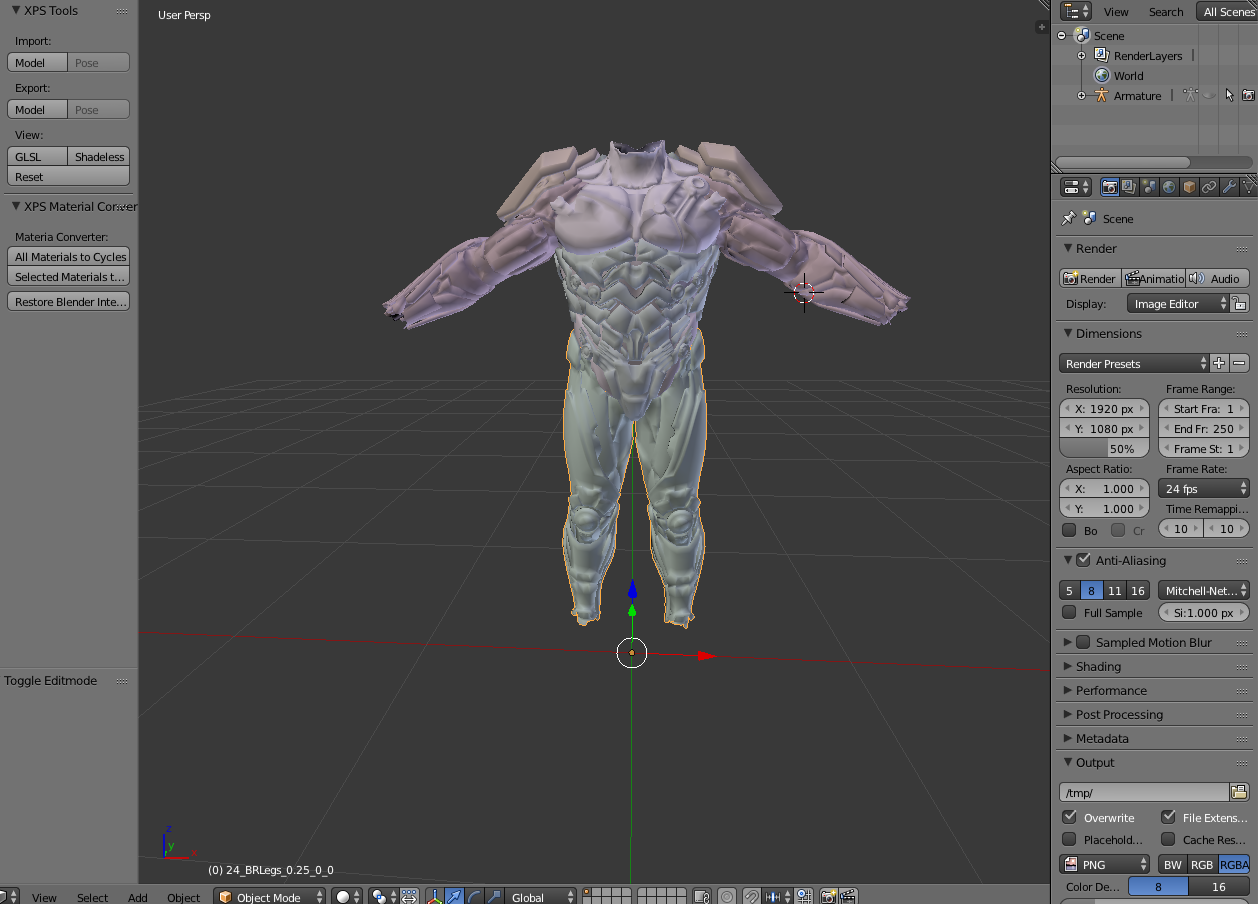This screenshot has height=904, width=1258.
Task: Toggle the Overwrite checkbox
Action: click(1069, 817)
